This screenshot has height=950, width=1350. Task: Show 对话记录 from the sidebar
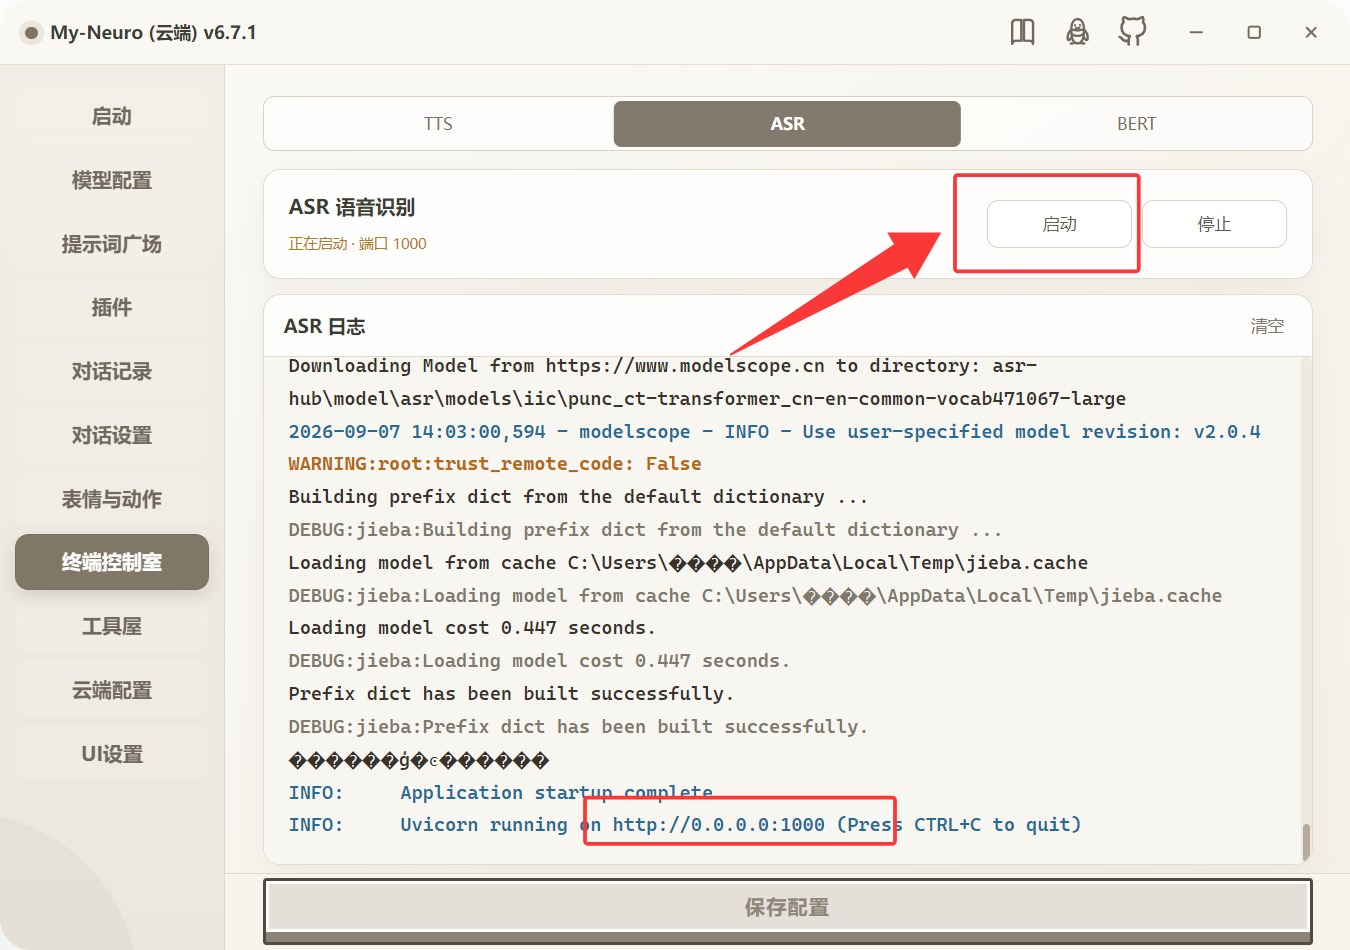(112, 371)
